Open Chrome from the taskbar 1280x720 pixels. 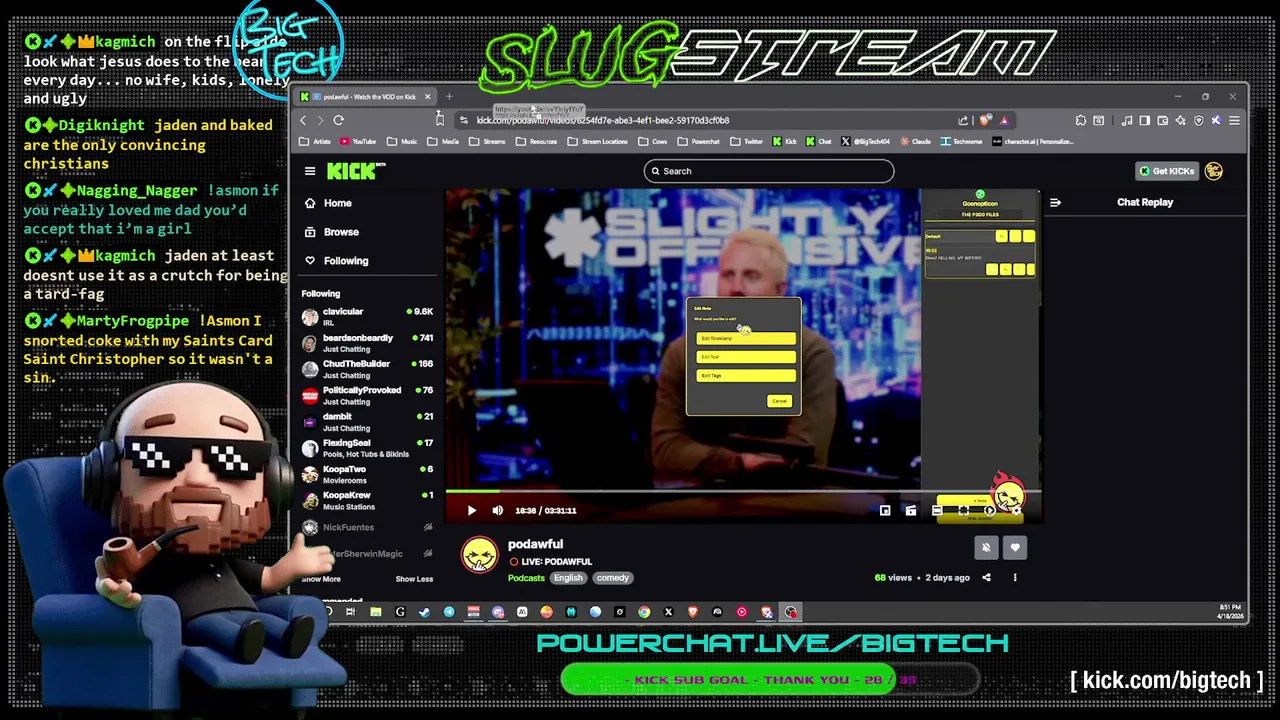[644, 612]
